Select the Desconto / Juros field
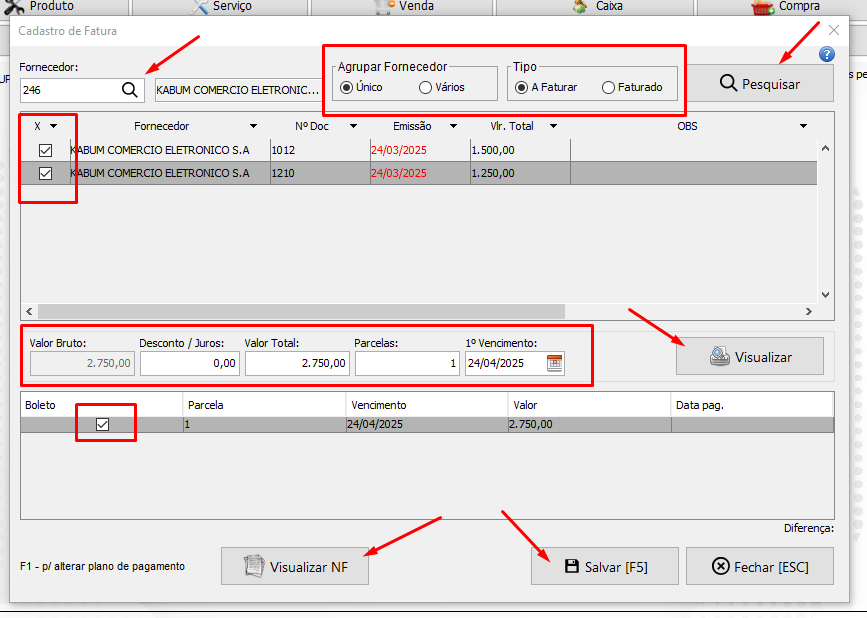867x618 pixels. click(x=189, y=363)
